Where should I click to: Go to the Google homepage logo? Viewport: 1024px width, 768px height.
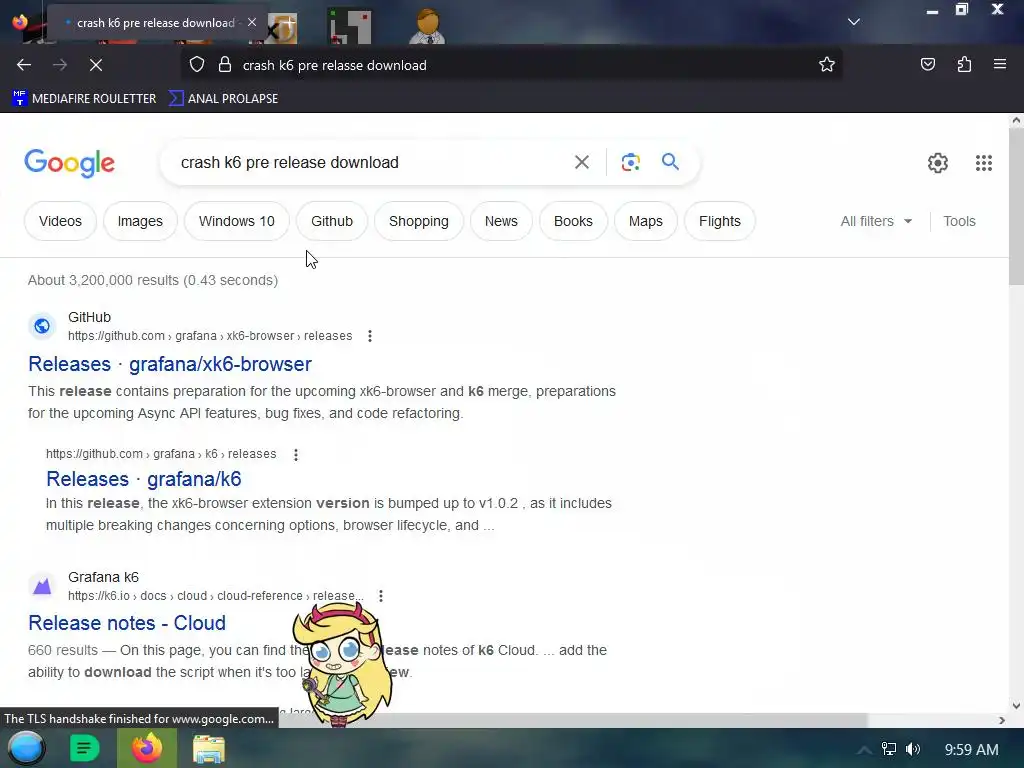[x=69, y=163]
